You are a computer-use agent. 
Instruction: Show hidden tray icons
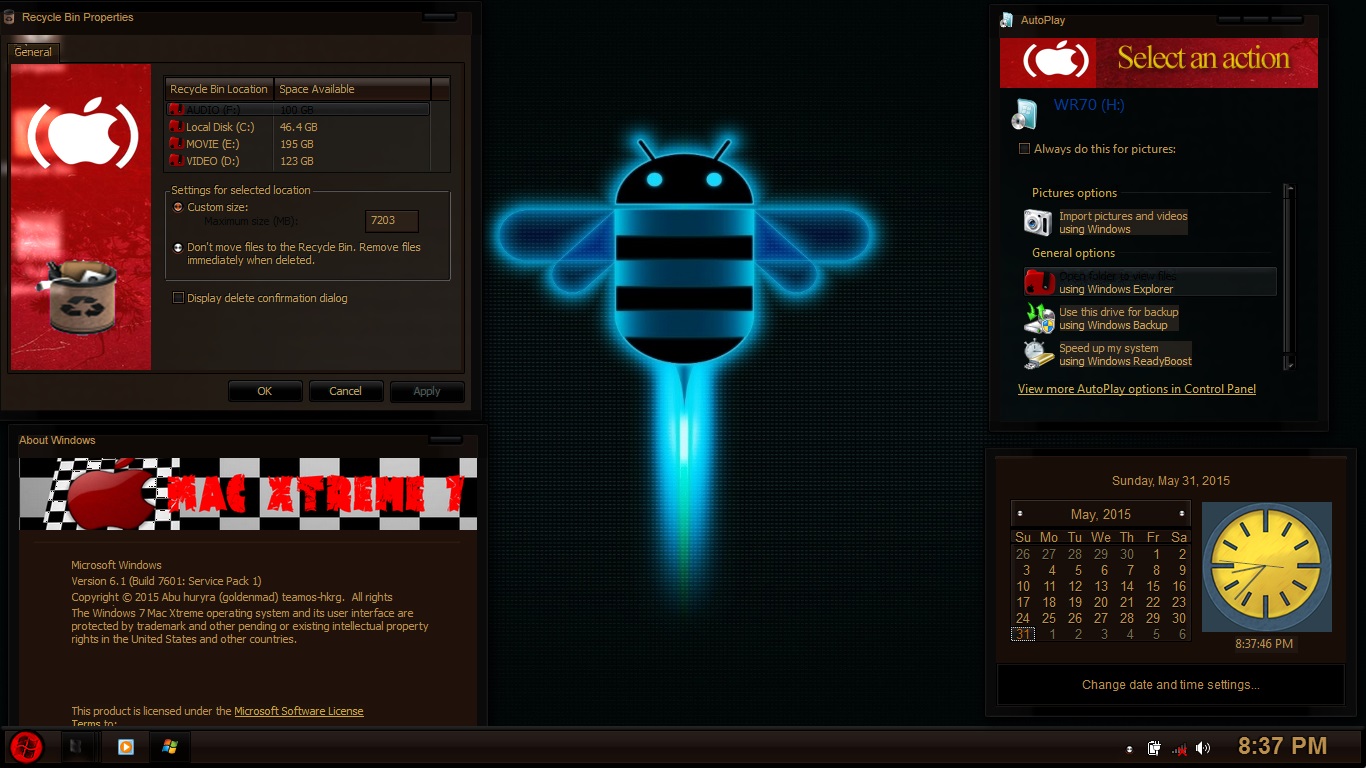(1130, 748)
